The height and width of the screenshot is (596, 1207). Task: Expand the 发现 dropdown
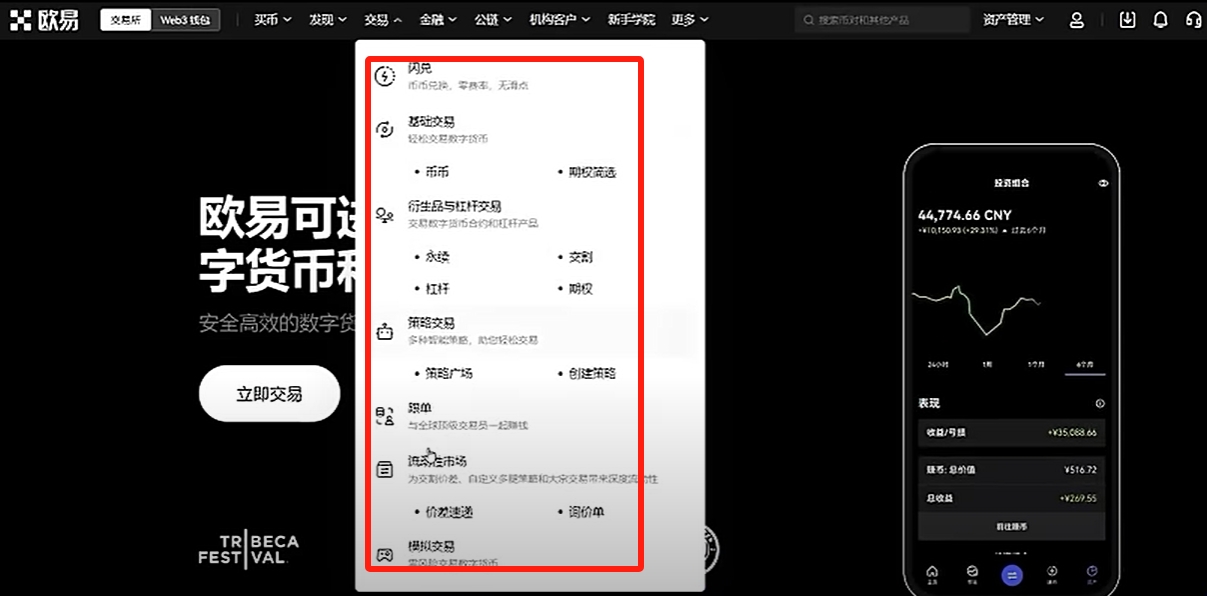[x=328, y=19]
